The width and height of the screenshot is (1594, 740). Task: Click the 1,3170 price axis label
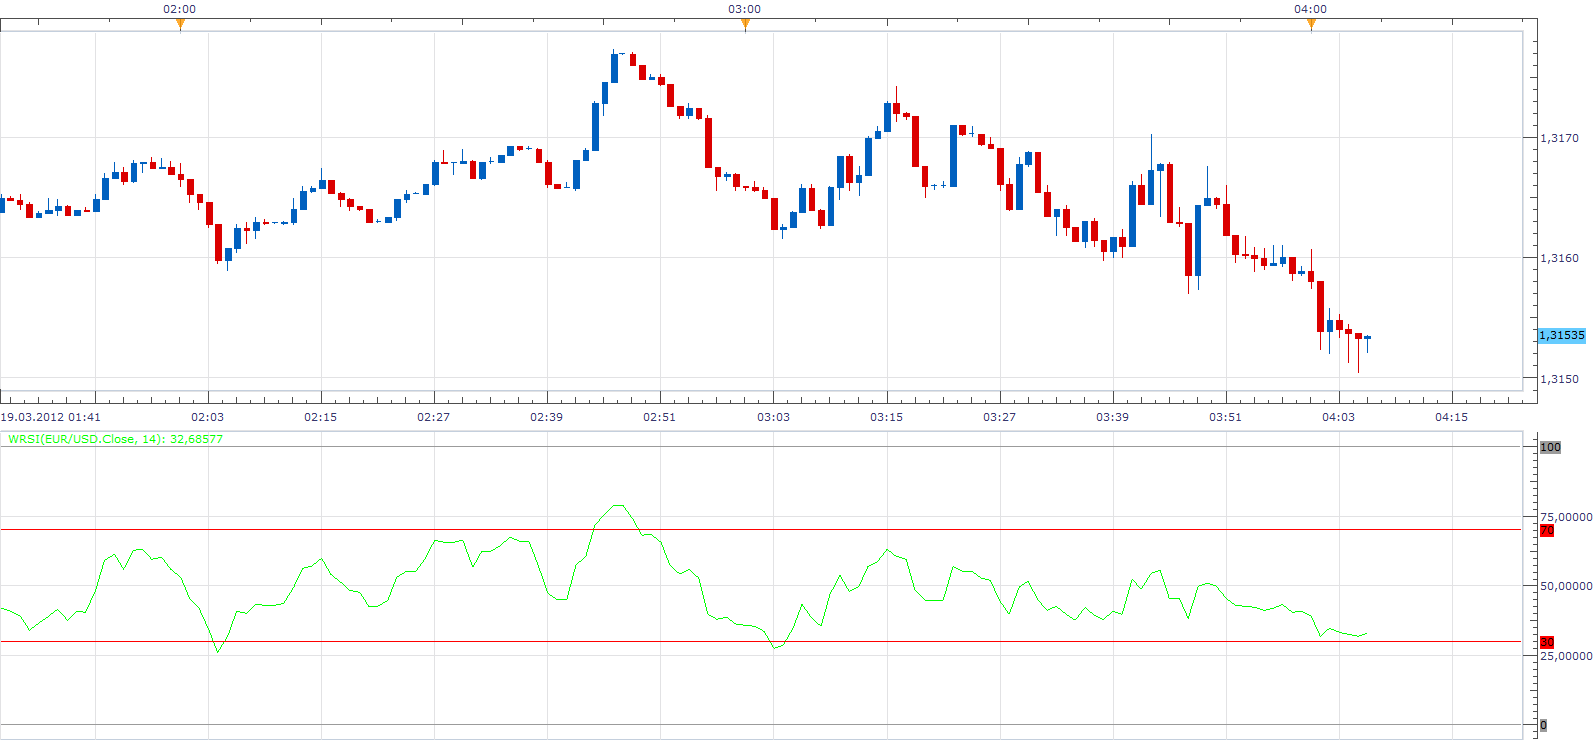(x=1560, y=138)
